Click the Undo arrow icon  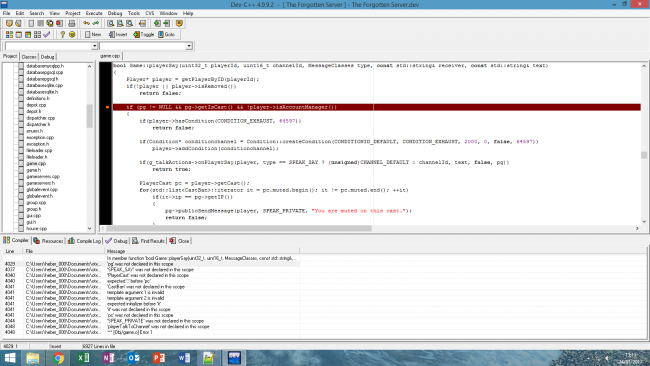(x=86, y=24)
